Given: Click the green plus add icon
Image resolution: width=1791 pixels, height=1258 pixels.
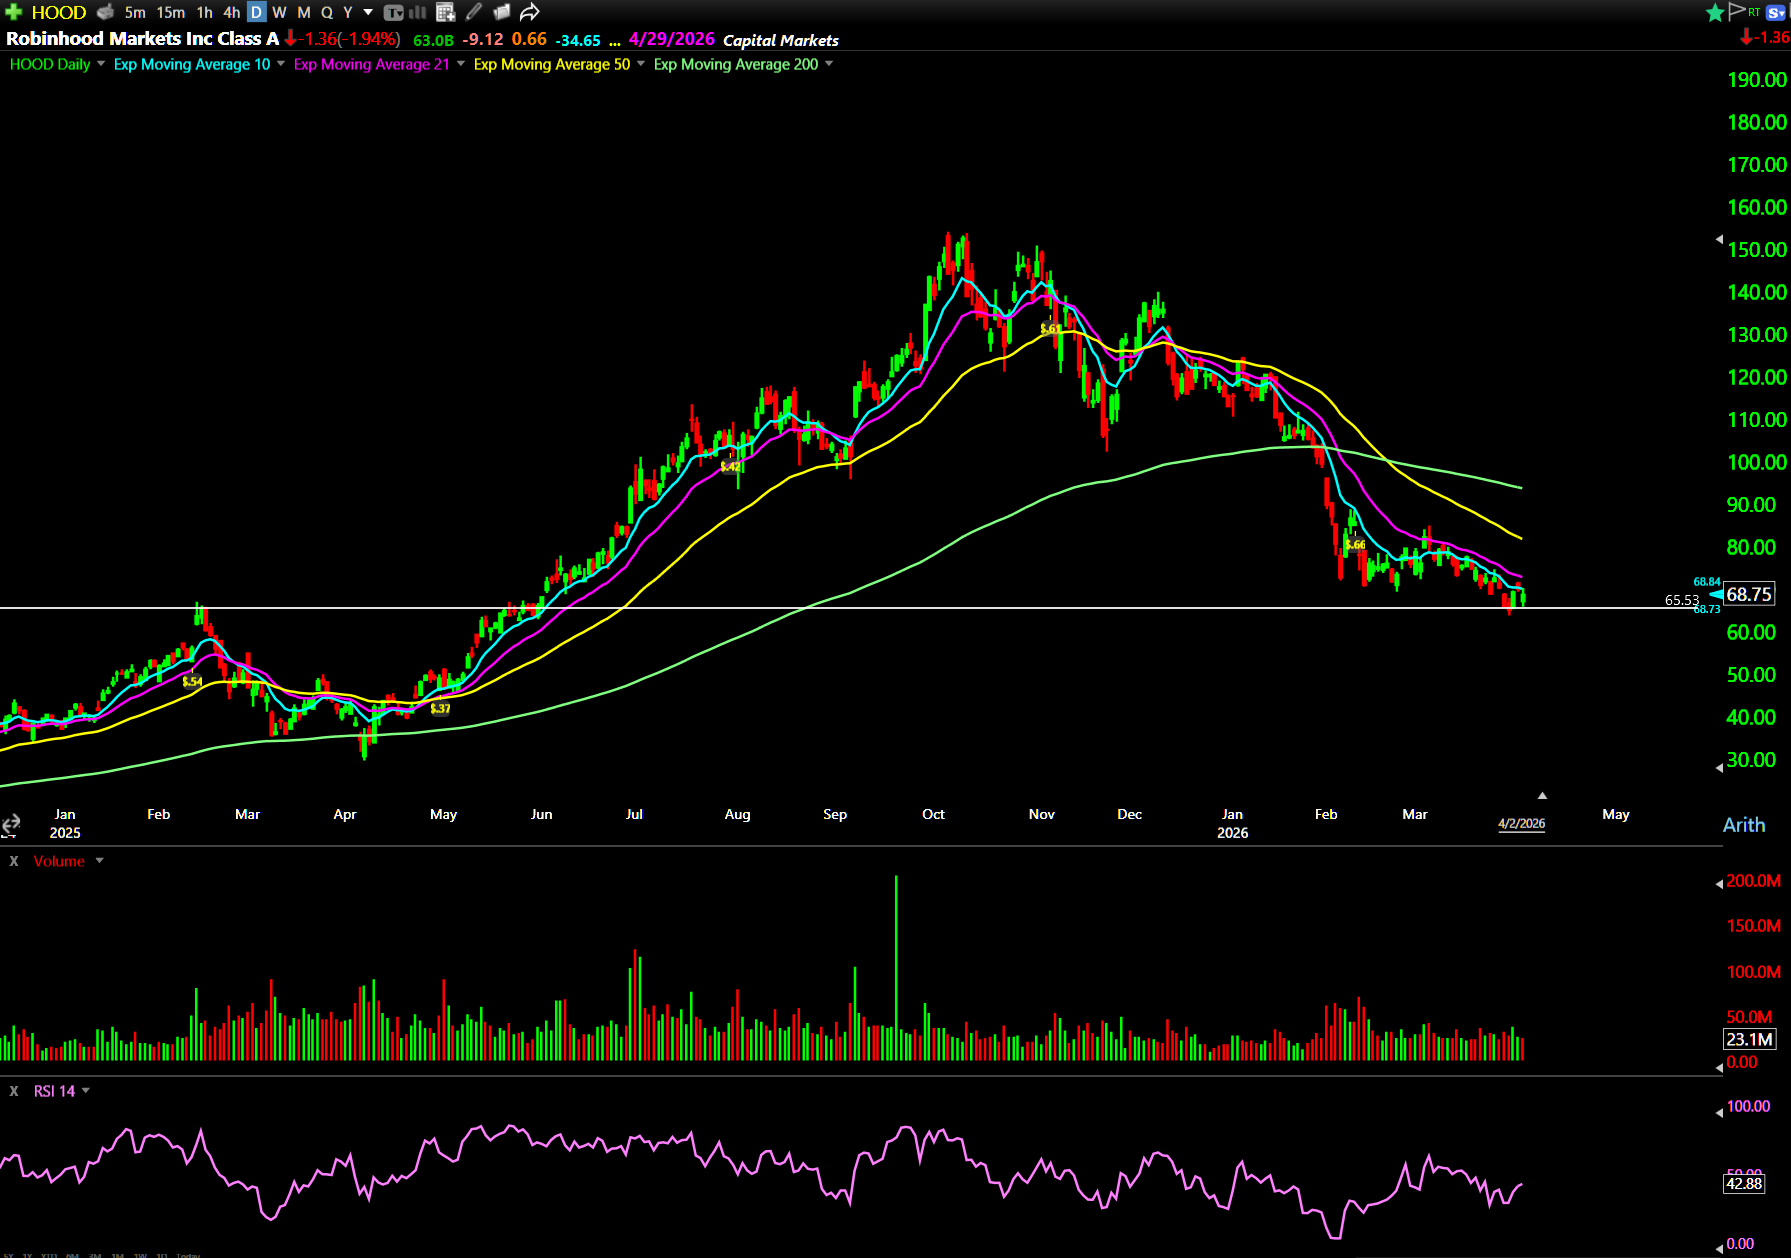Looking at the screenshot, I should (x=13, y=12).
